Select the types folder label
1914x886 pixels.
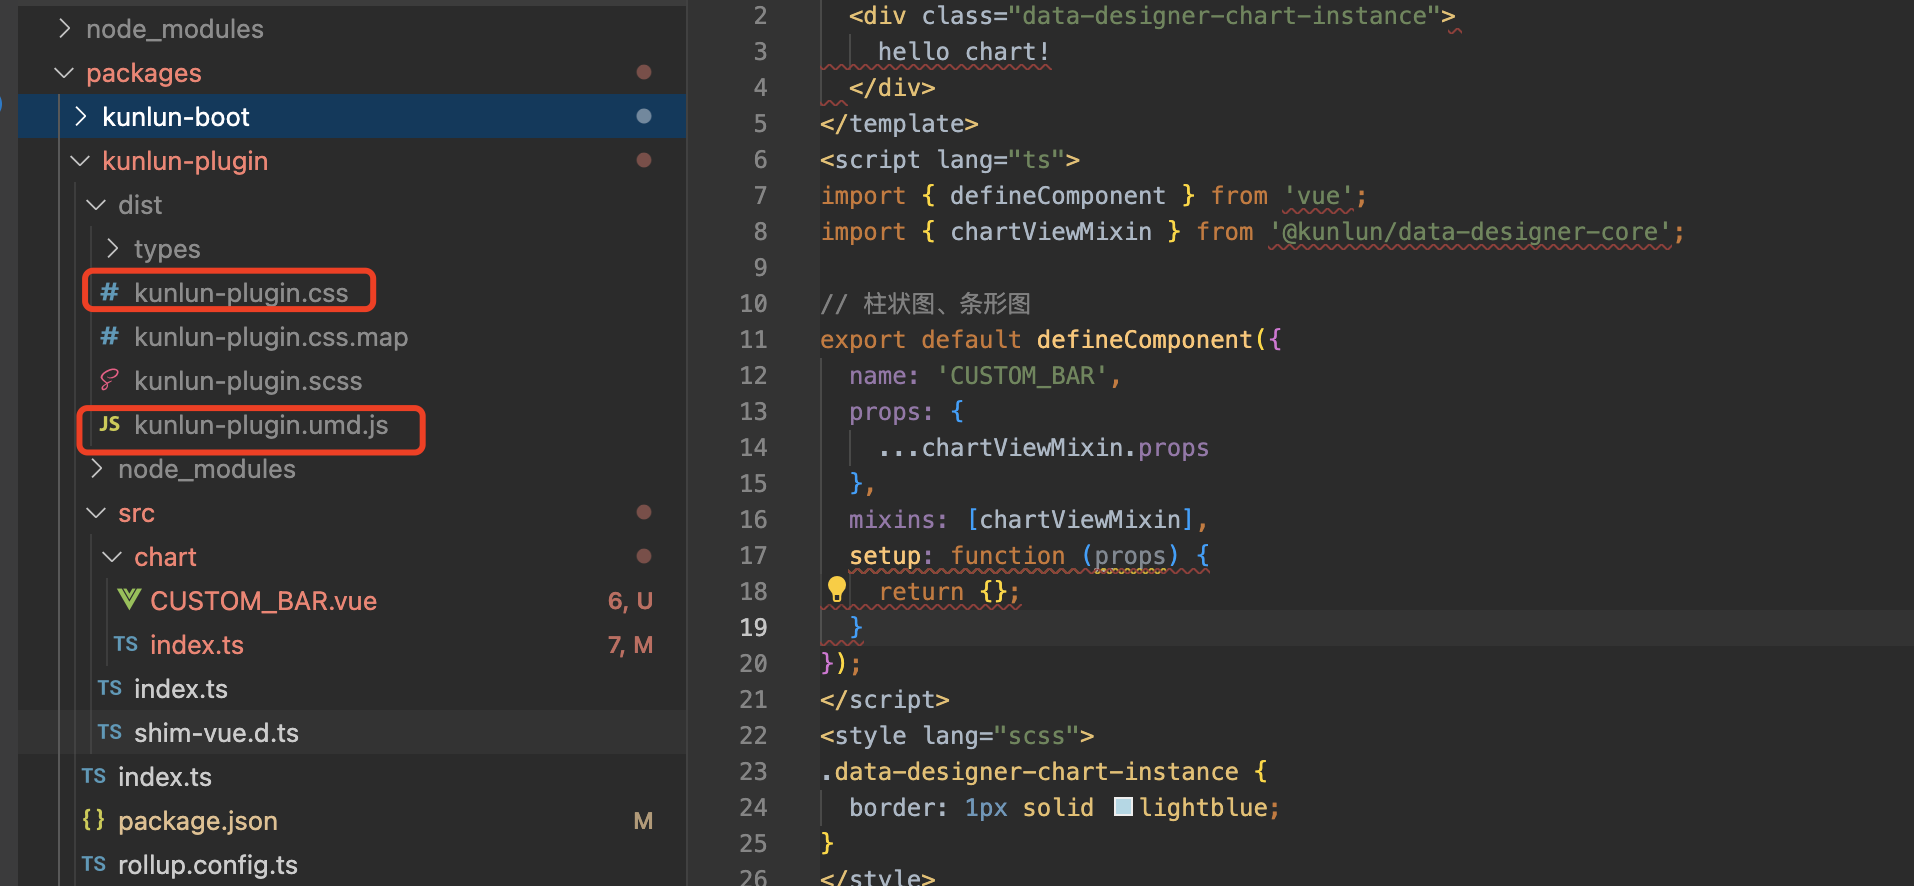point(167,249)
